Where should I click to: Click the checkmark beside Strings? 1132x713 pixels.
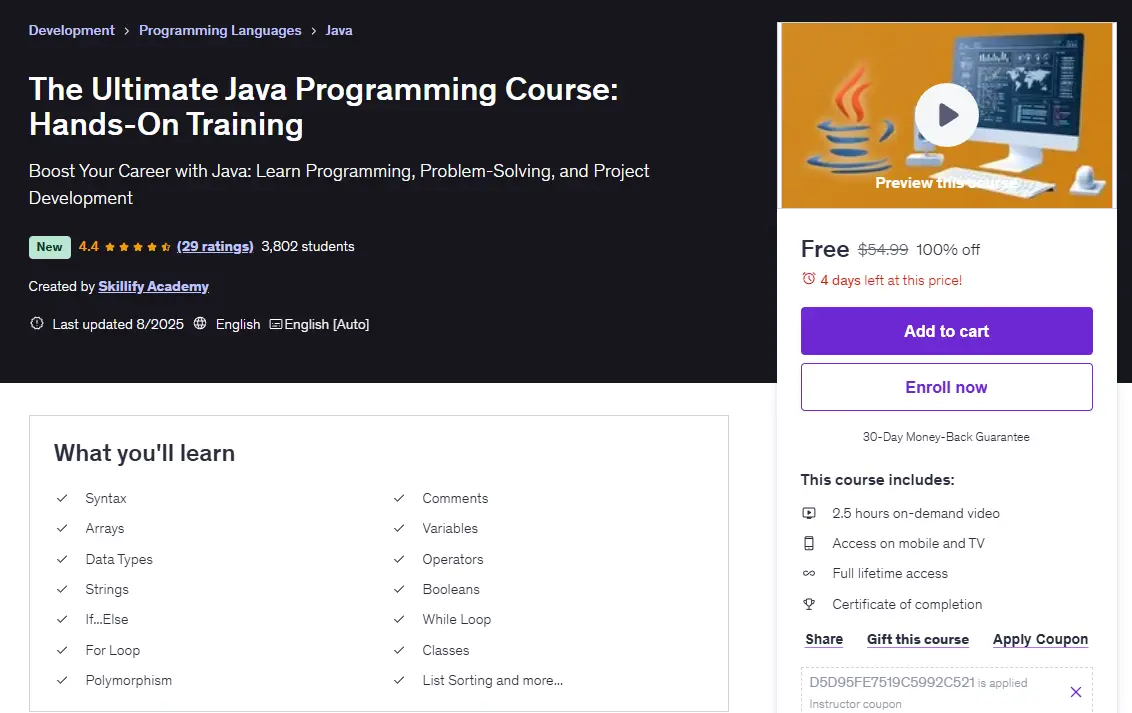pos(62,589)
